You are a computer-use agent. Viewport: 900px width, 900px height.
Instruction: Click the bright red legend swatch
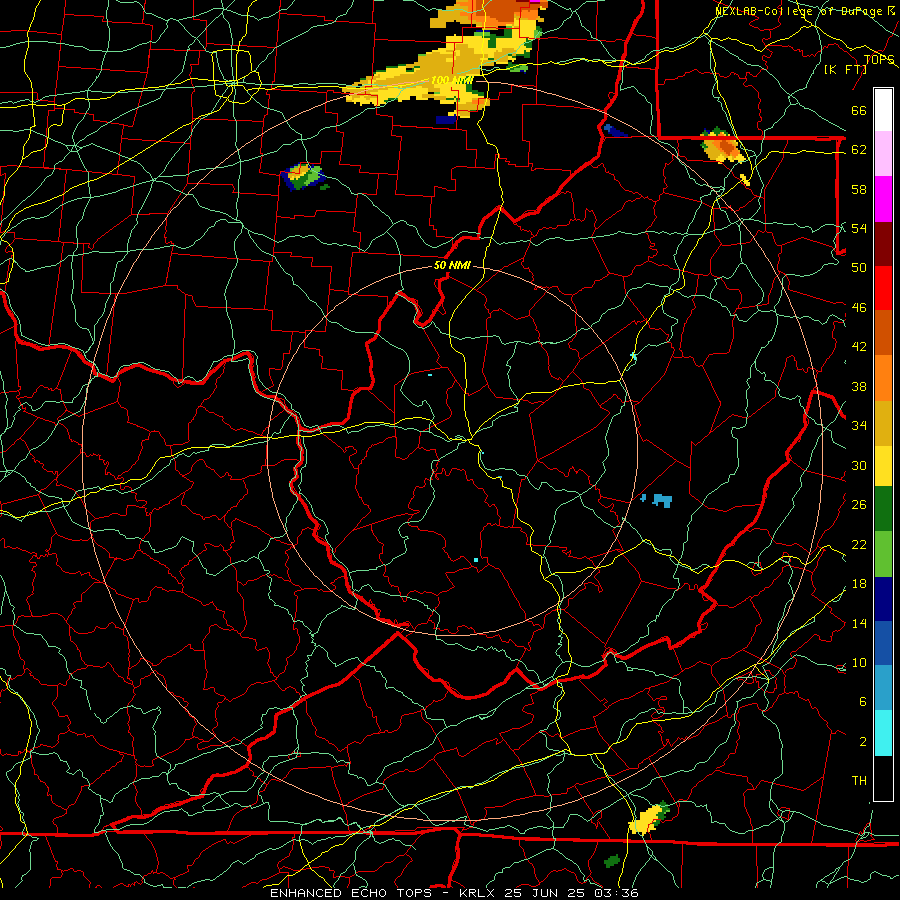click(x=883, y=288)
